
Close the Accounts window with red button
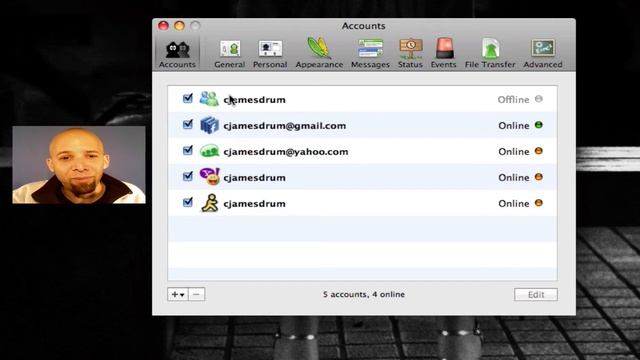tap(163, 26)
